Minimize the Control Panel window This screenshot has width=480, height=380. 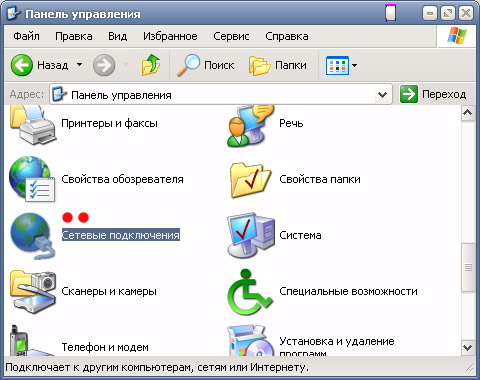click(430, 14)
